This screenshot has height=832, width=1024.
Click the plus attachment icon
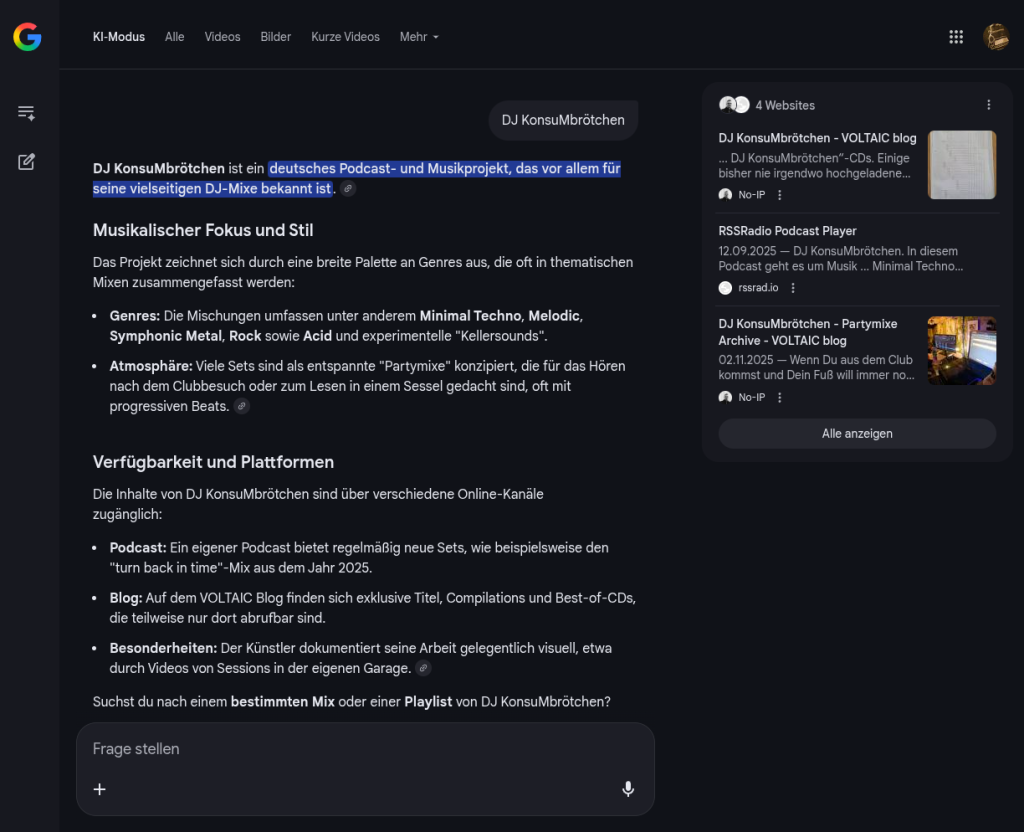click(100, 789)
